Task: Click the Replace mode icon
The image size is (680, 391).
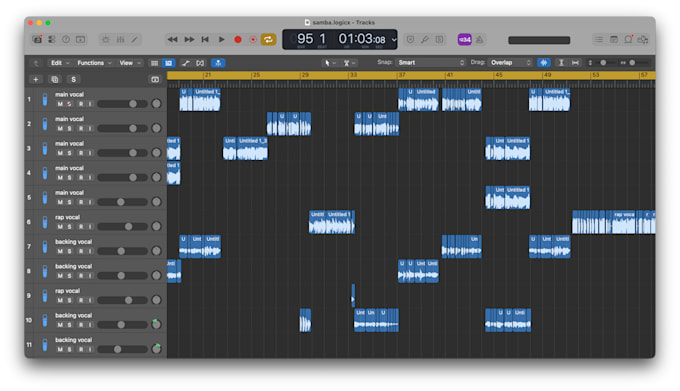Action: (410, 39)
